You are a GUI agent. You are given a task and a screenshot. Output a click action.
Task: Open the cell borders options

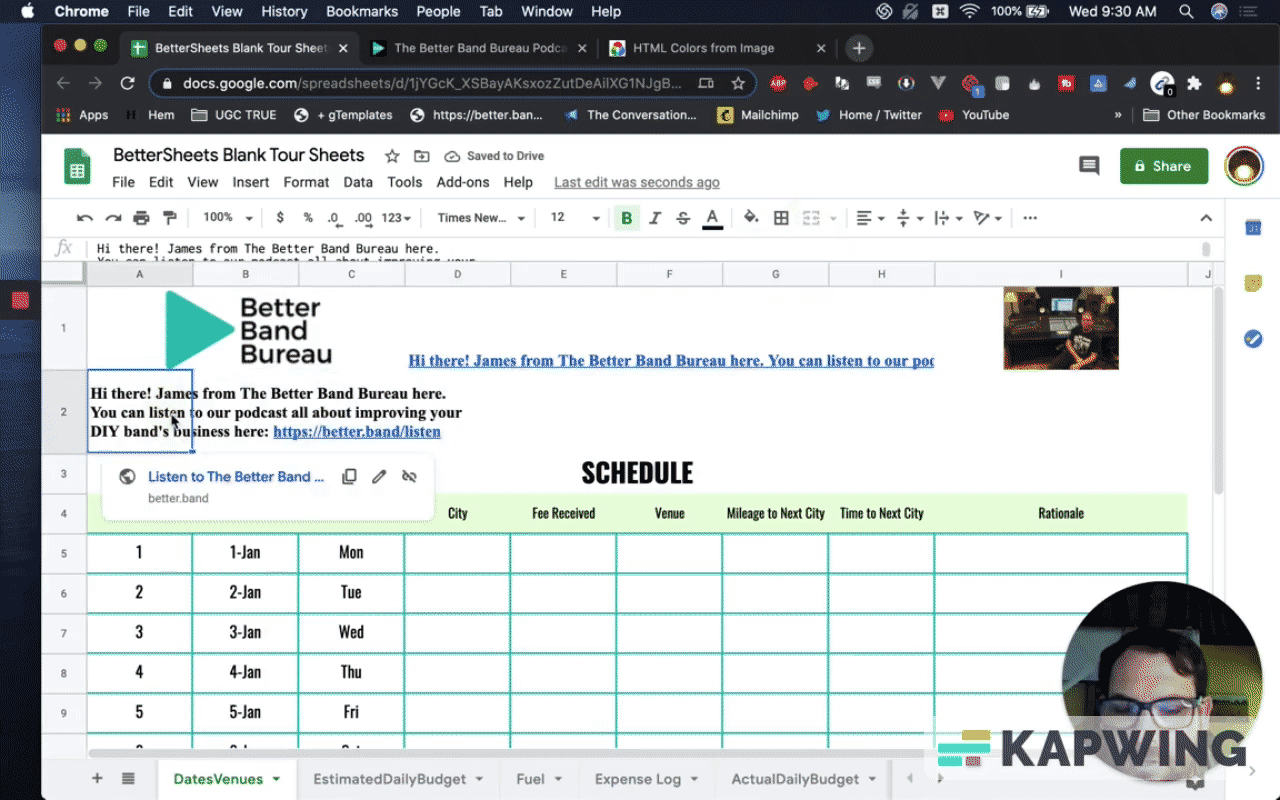pyautogui.click(x=781, y=218)
